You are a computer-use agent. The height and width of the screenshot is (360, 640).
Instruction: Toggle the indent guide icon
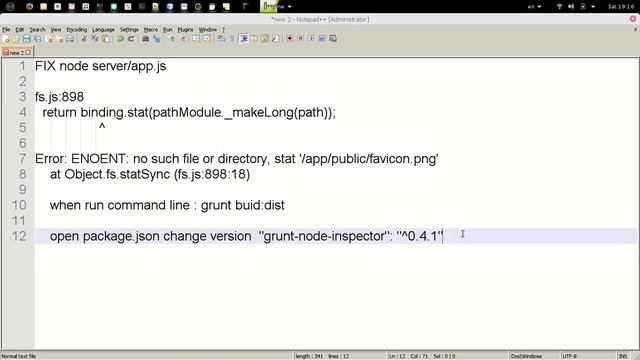pyautogui.click(x=244, y=39)
